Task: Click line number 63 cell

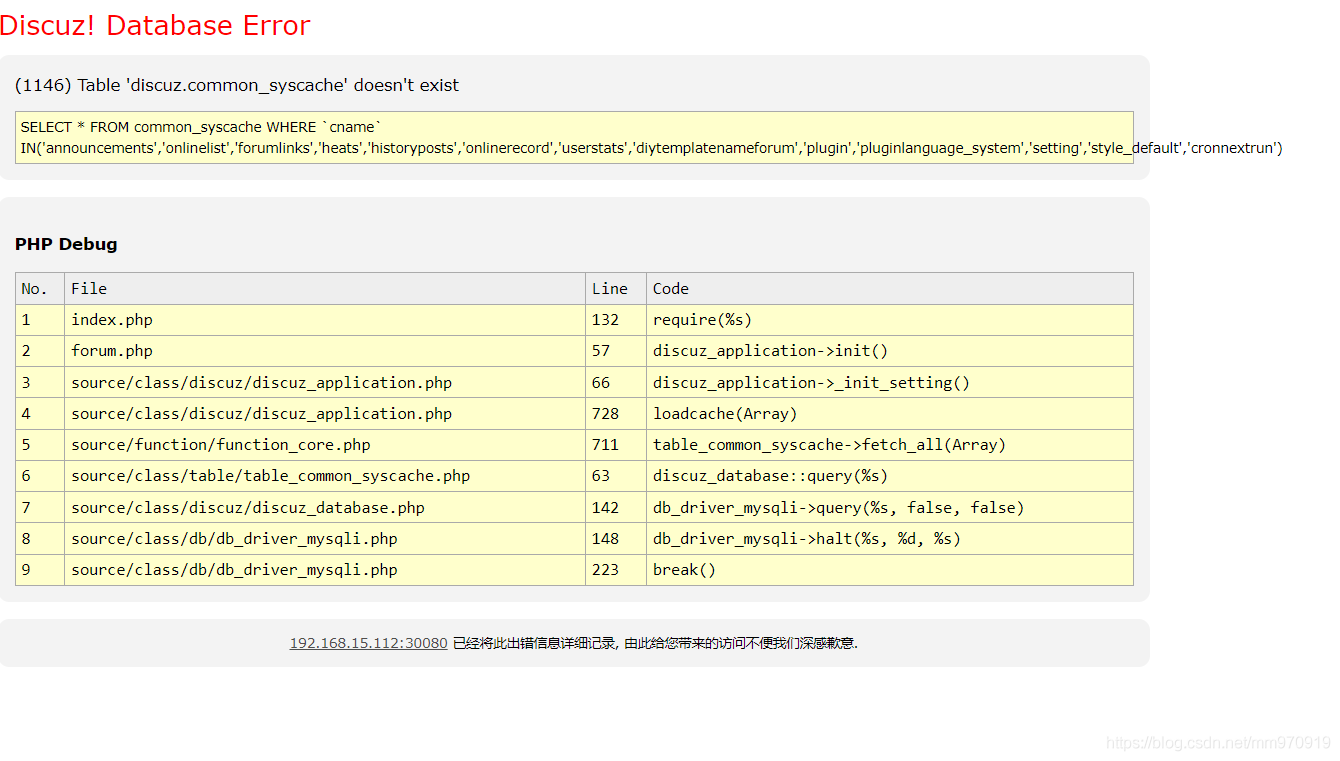Action: click(616, 476)
